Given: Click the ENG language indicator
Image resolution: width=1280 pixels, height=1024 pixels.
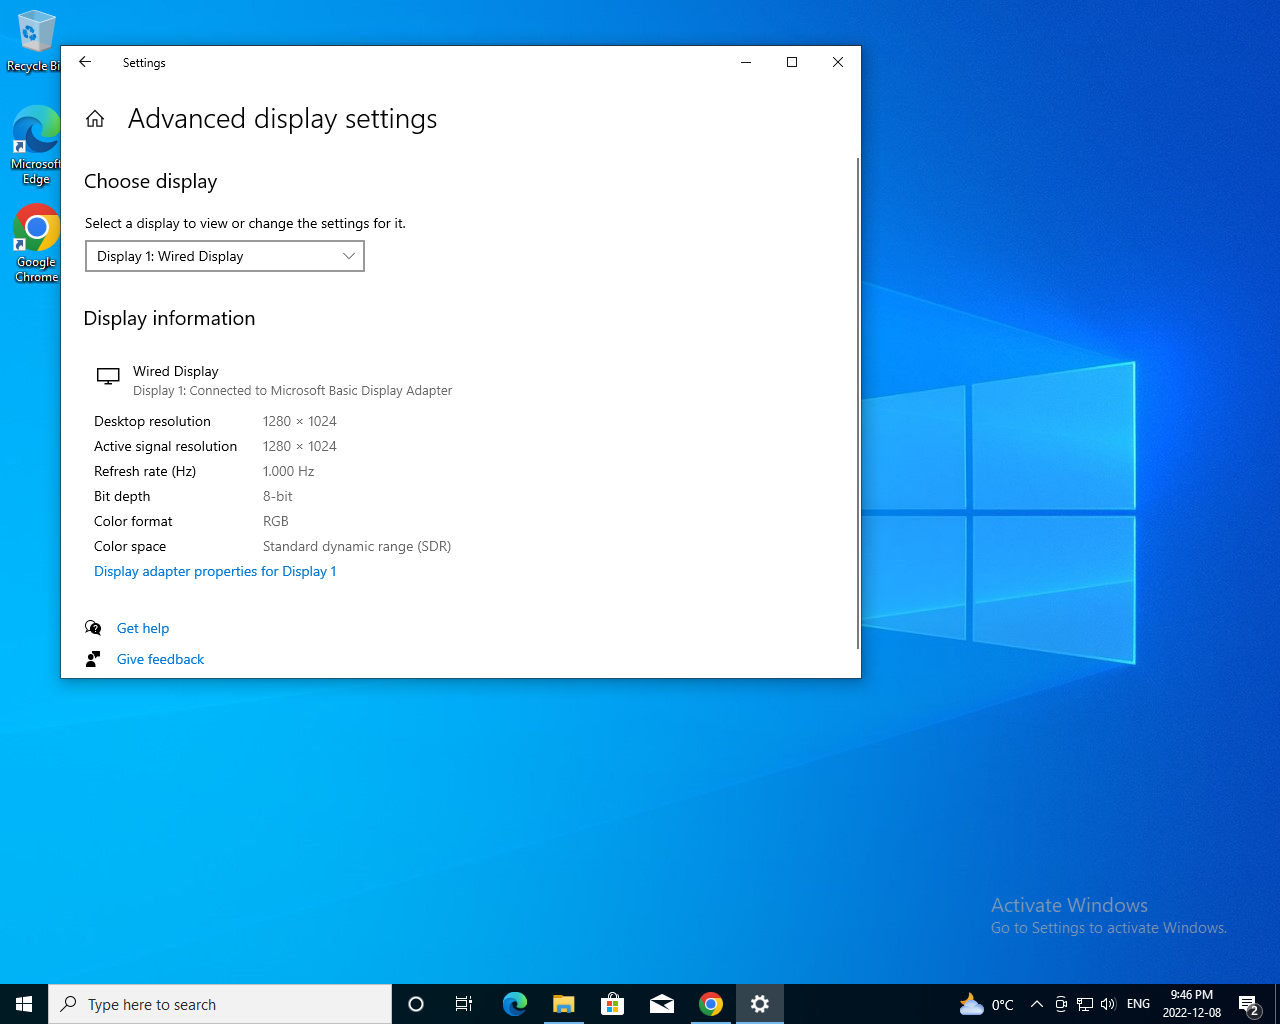Looking at the screenshot, I should click(x=1138, y=1004).
